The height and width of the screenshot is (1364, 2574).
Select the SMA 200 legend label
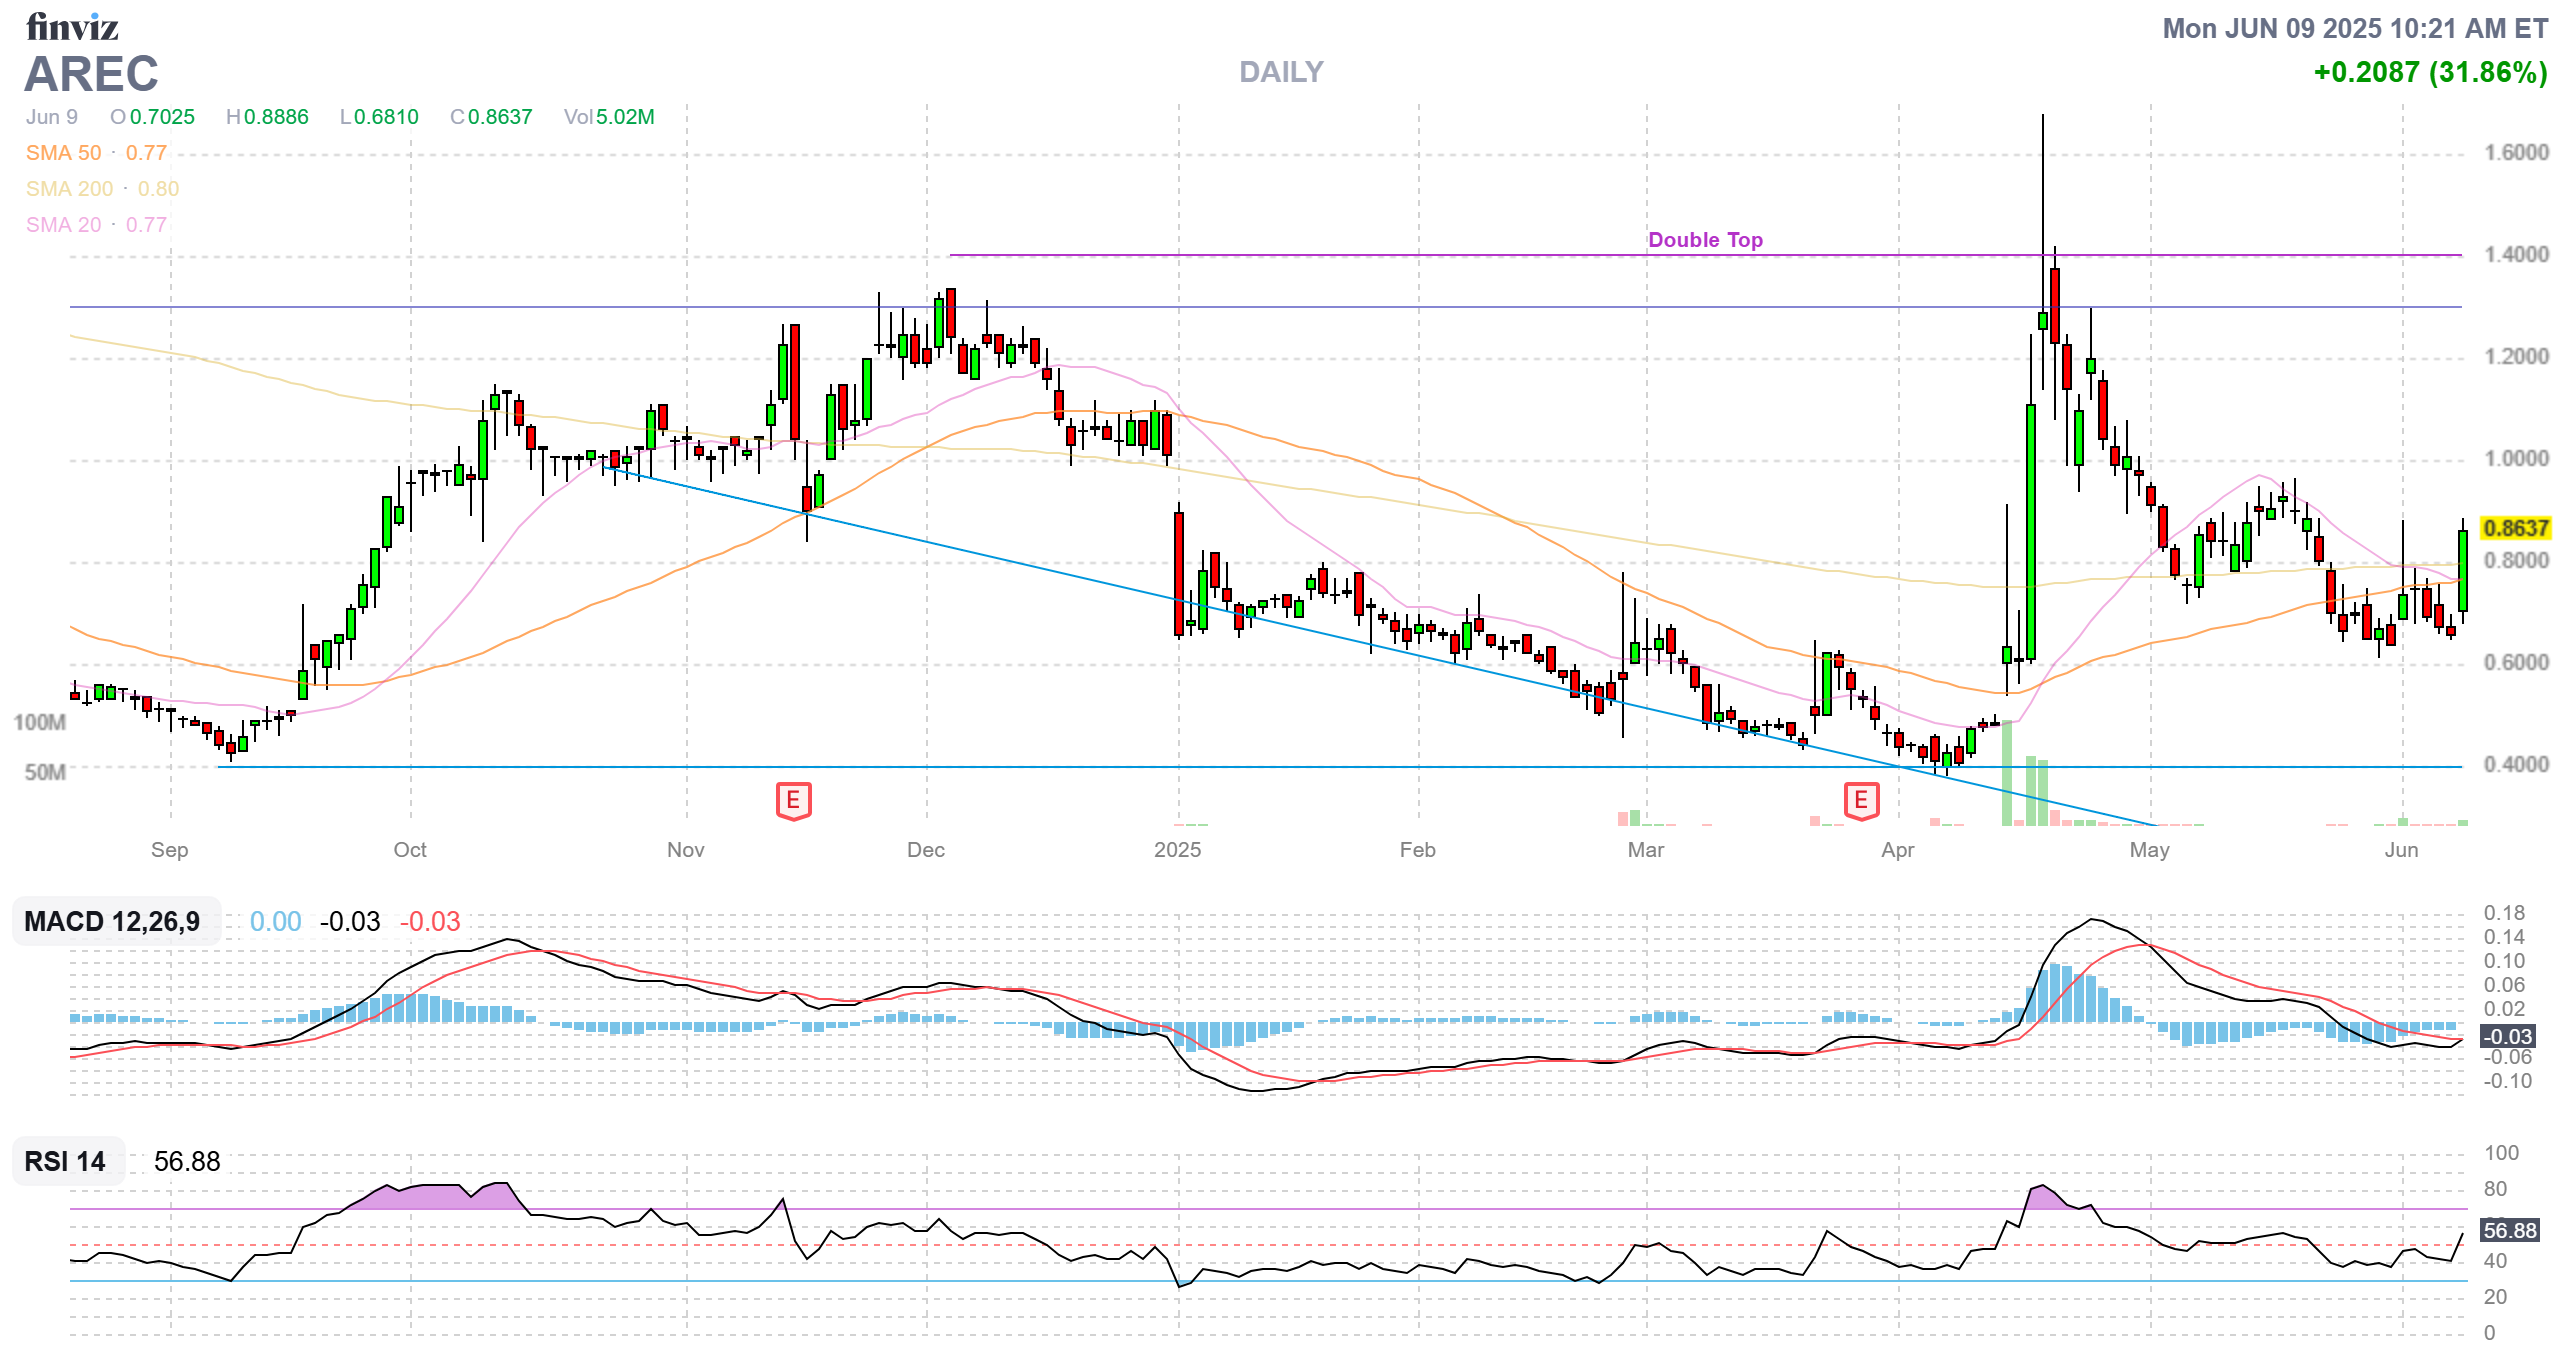coord(70,189)
